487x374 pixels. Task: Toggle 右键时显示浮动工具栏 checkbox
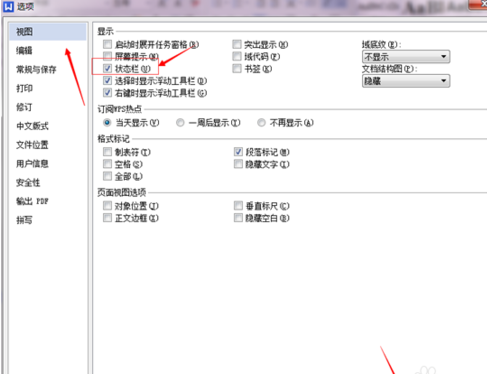107,93
